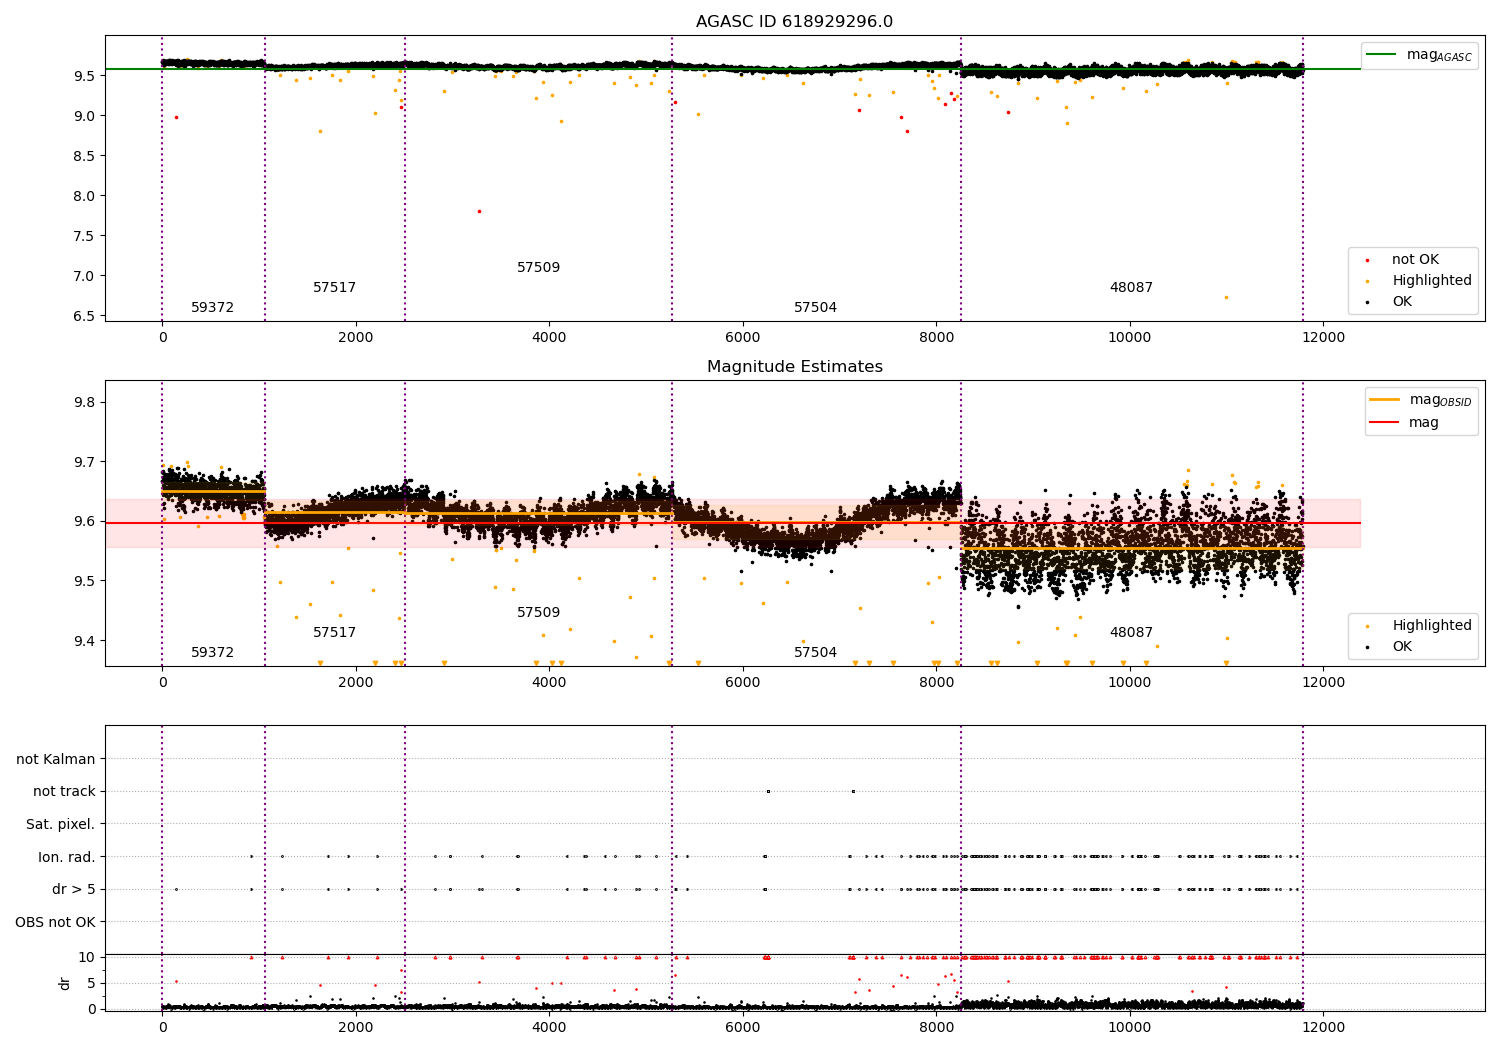Viewport: 1500px width, 1050px height.
Task: Click the 'Ion. rad.' axis label
Action: 67,858
